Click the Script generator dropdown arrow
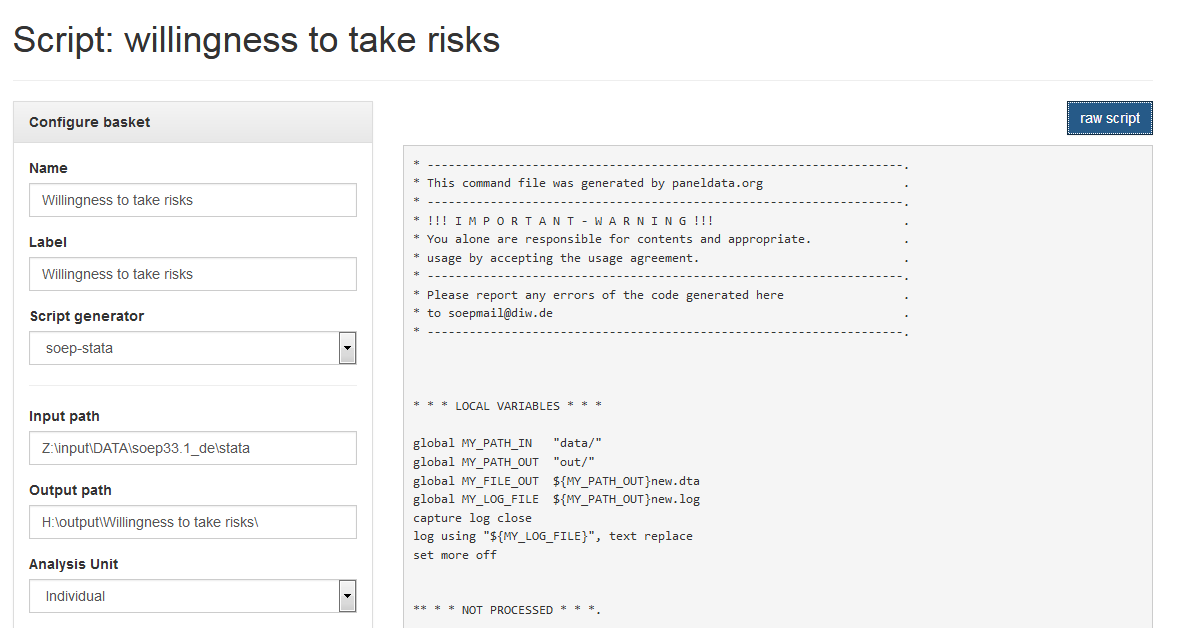Viewport: 1189px width, 628px height. pyautogui.click(x=347, y=348)
